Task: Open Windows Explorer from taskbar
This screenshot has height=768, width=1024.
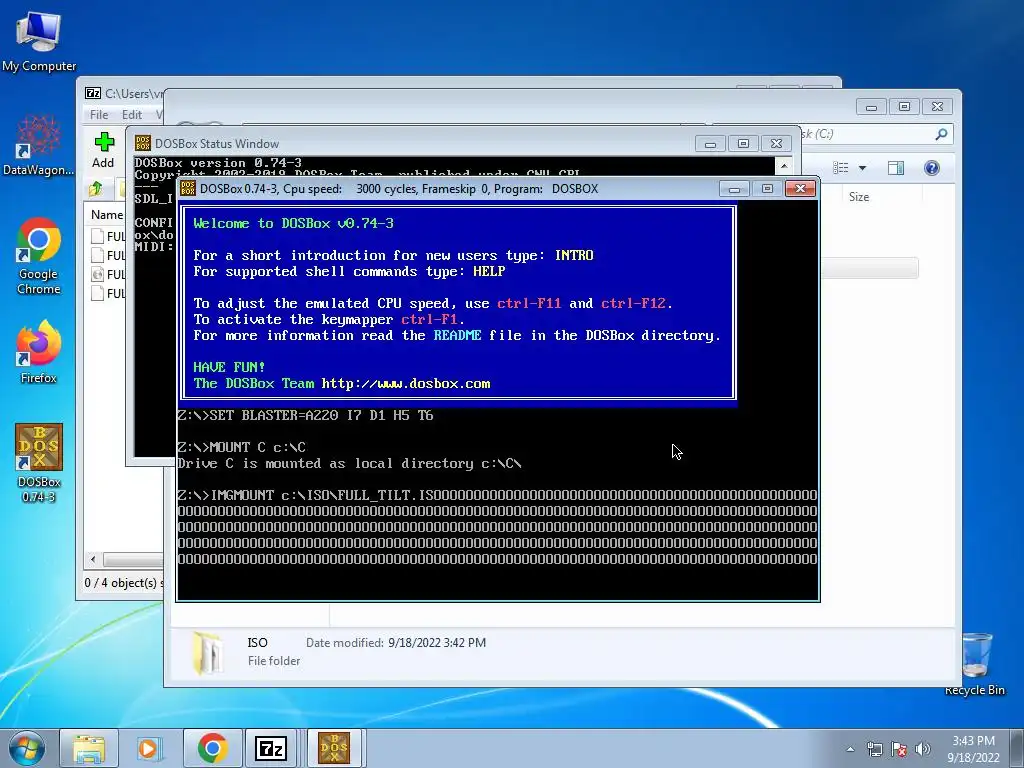Action: pos(89,748)
